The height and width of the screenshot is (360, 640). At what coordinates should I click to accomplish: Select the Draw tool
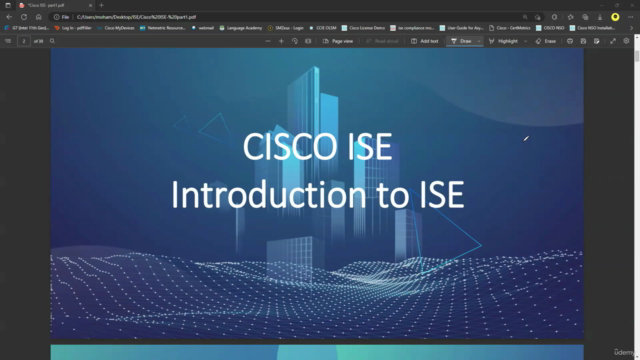click(461, 41)
